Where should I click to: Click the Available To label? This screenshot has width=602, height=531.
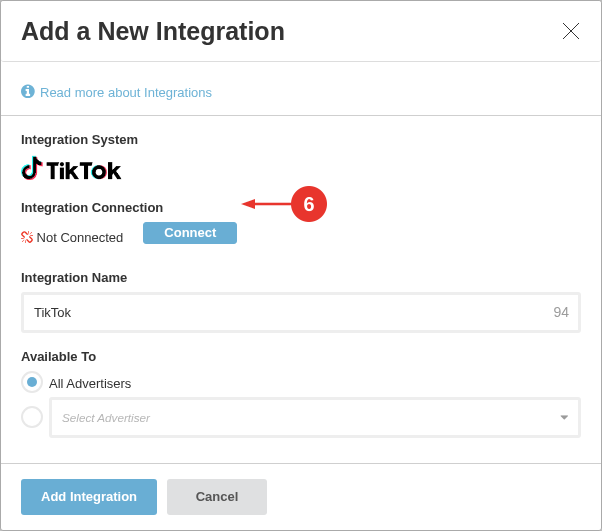[x=58, y=357]
